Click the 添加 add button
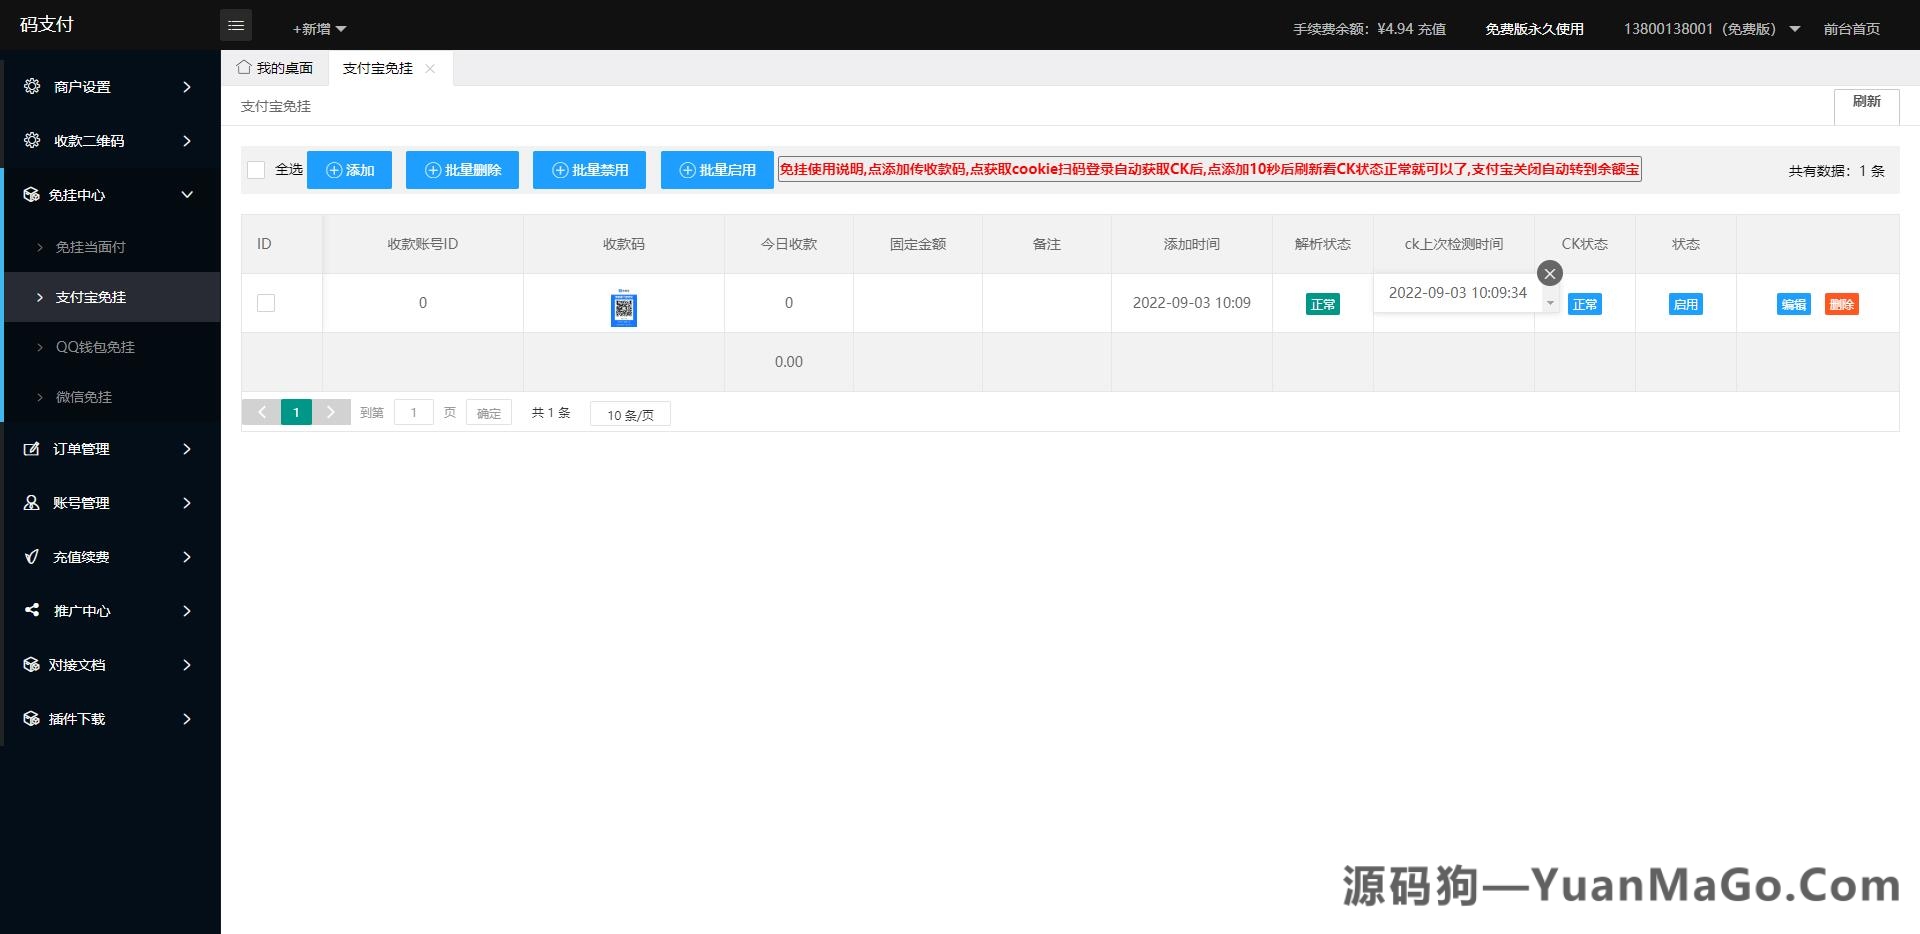Screen dimensions: 1920x934 [349, 170]
